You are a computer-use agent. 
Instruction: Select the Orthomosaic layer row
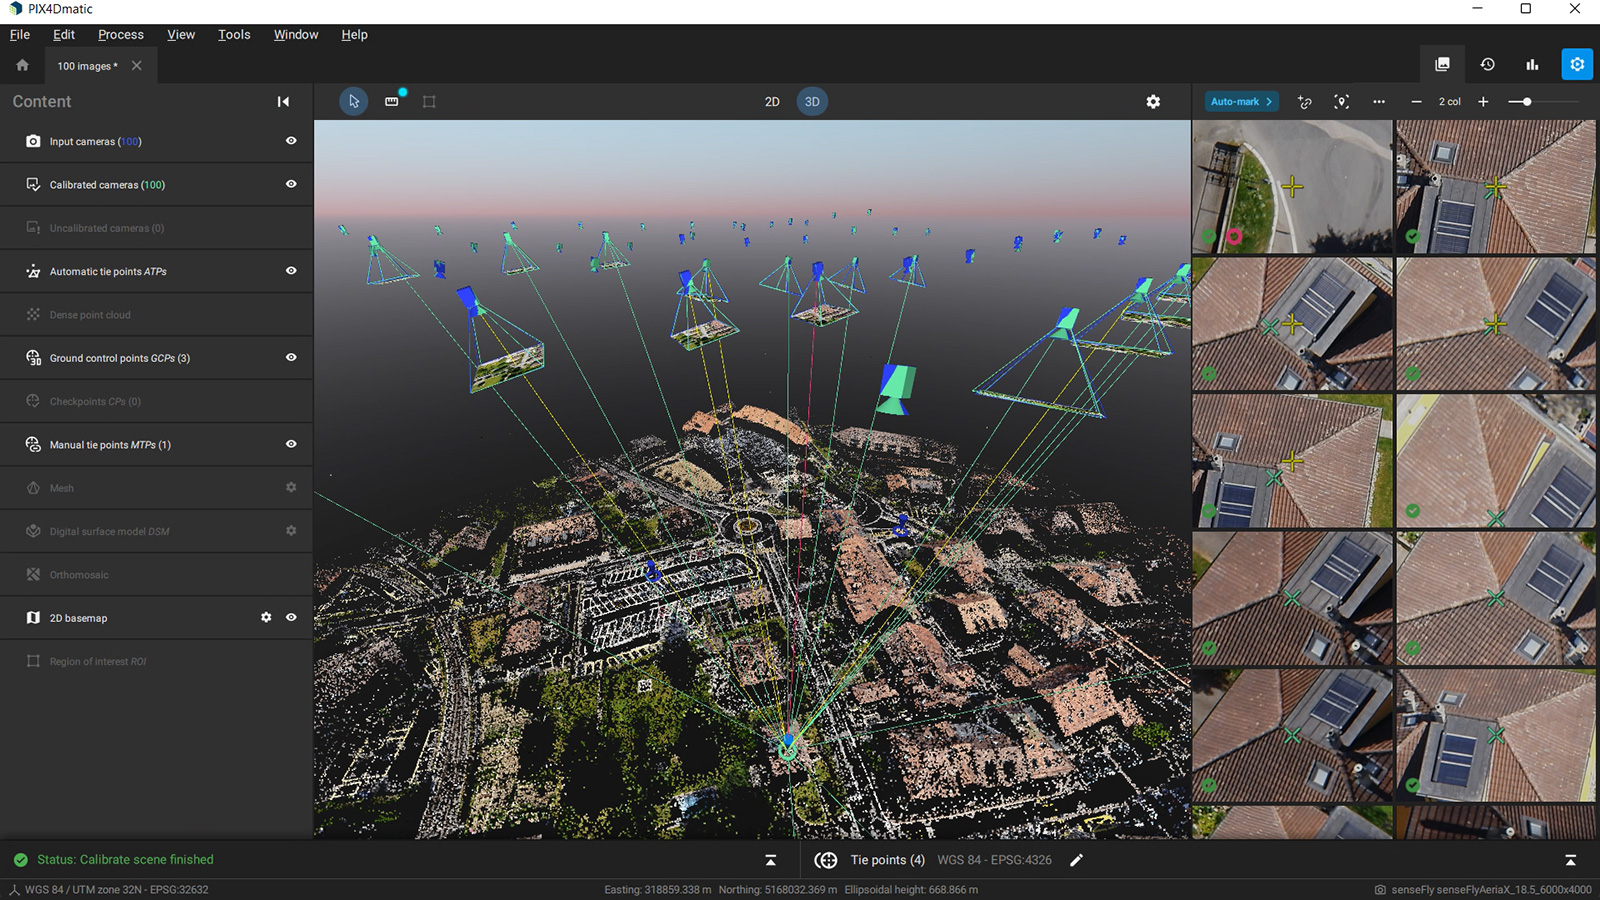[x=156, y=574]
